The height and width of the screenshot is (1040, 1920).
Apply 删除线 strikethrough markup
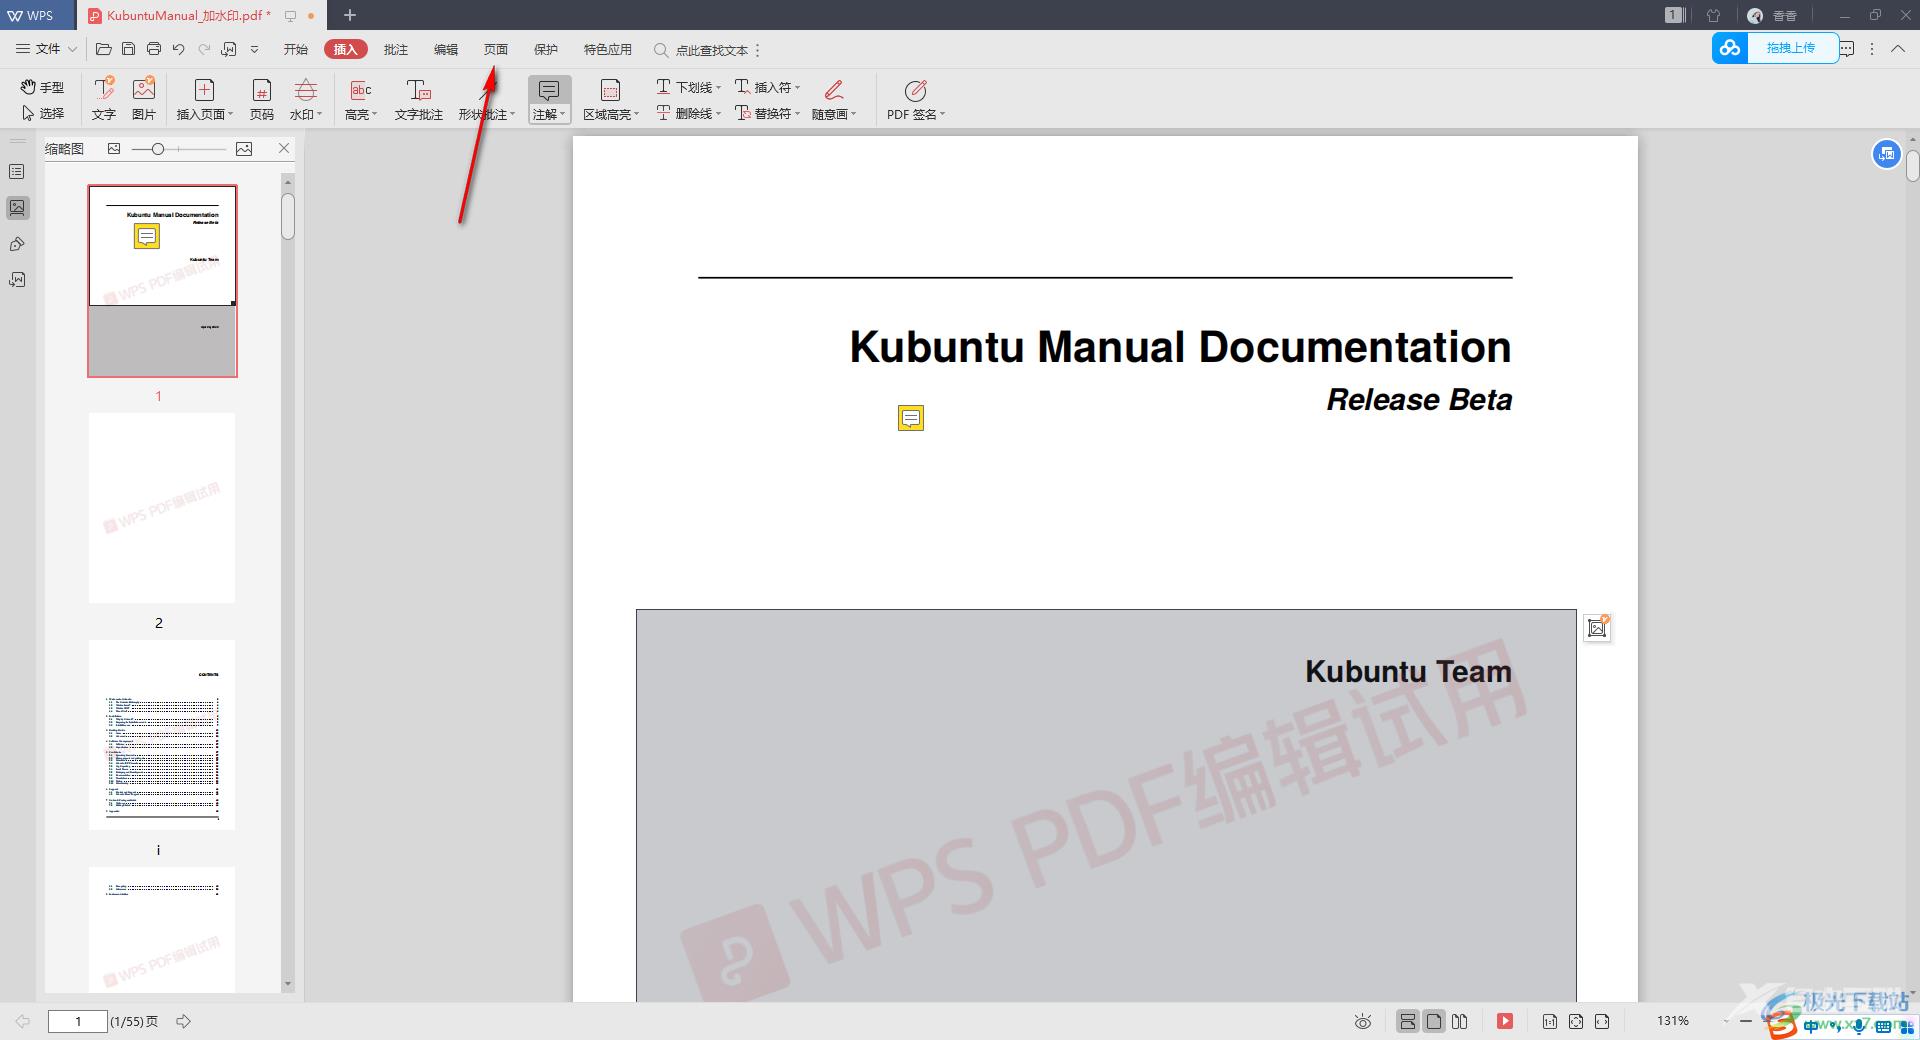click(x=688, y=113)
